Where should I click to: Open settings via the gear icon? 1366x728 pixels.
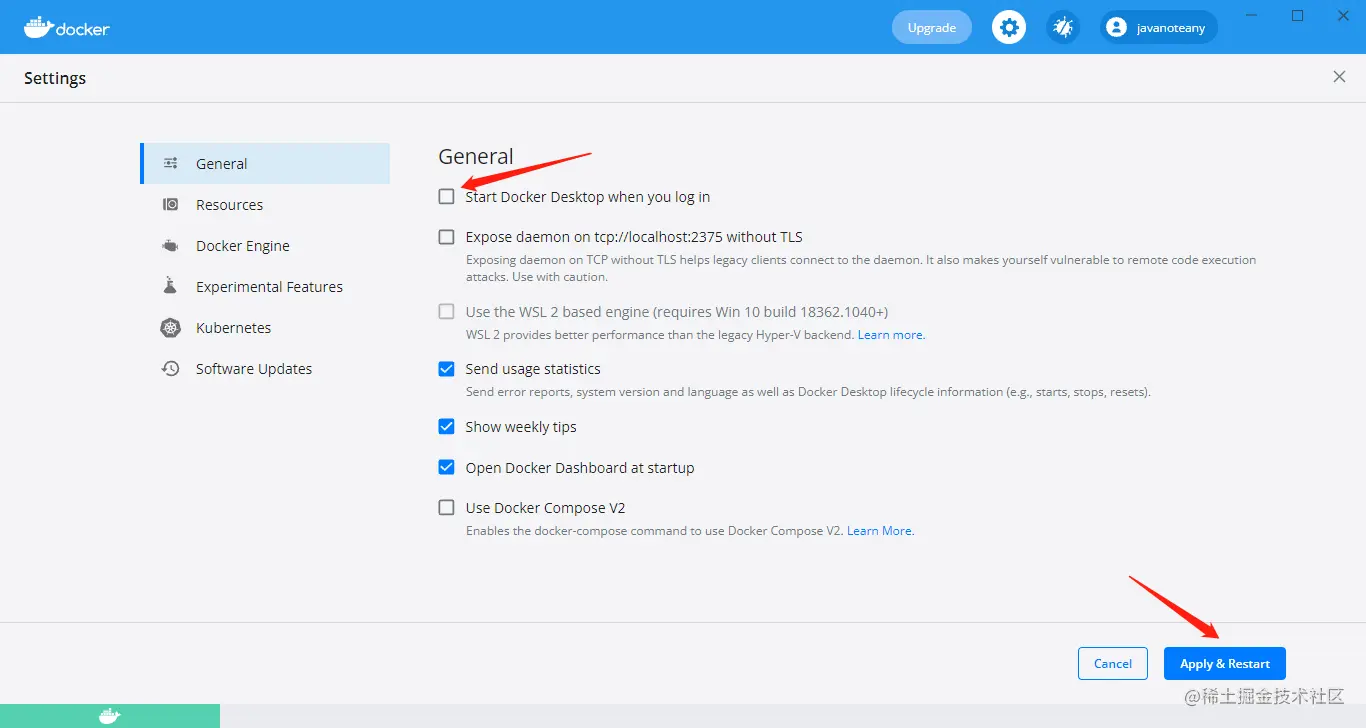(x=1009, y=27)
